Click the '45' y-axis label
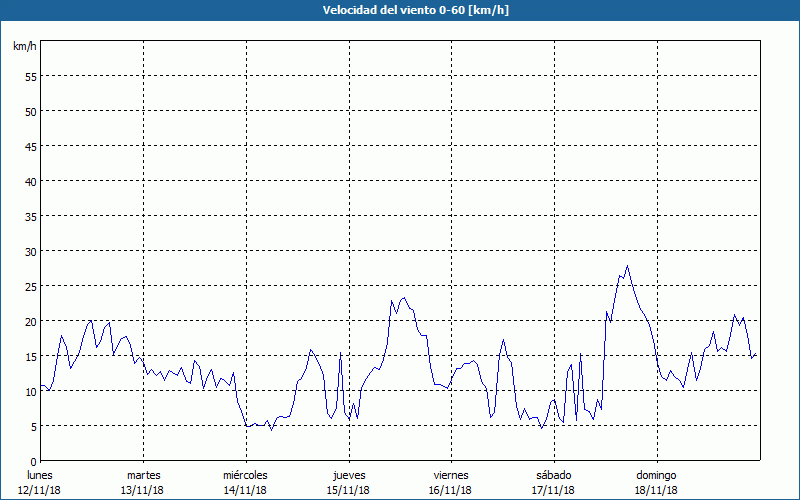Viewport: 800px width, 500px height. (31, 146)
